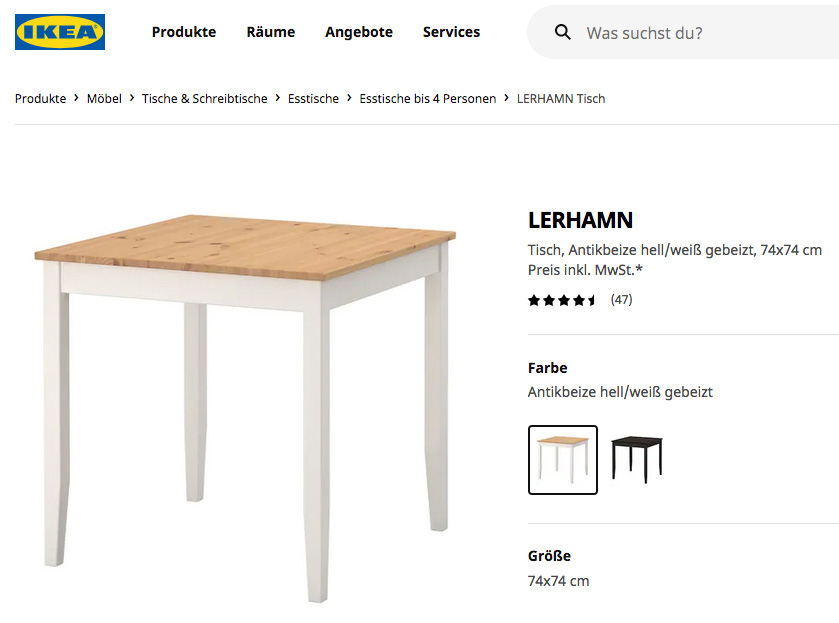Enlarge the main LERHAMN table image
Image resolution: width=839 pixels, height=623 pixels.
245,400
